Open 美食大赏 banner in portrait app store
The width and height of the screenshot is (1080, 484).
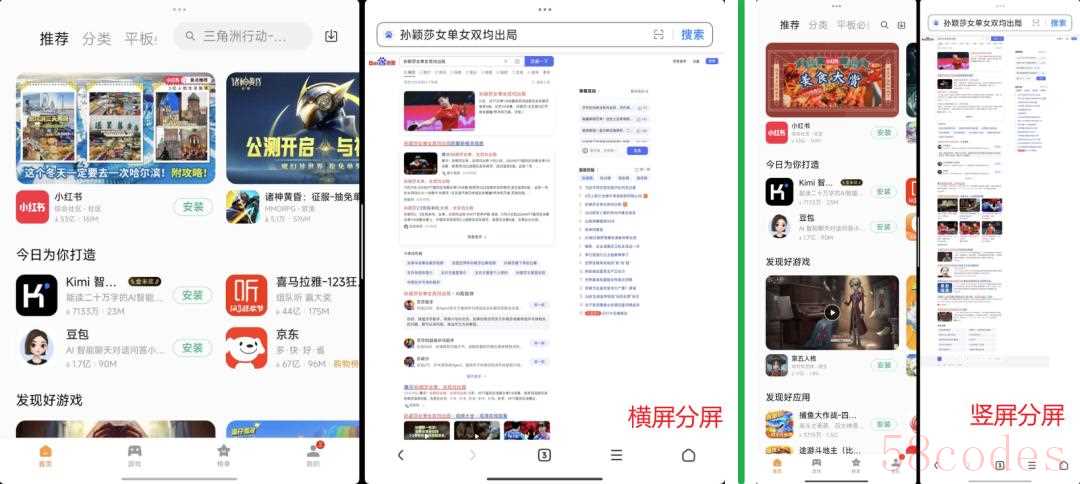832,80
